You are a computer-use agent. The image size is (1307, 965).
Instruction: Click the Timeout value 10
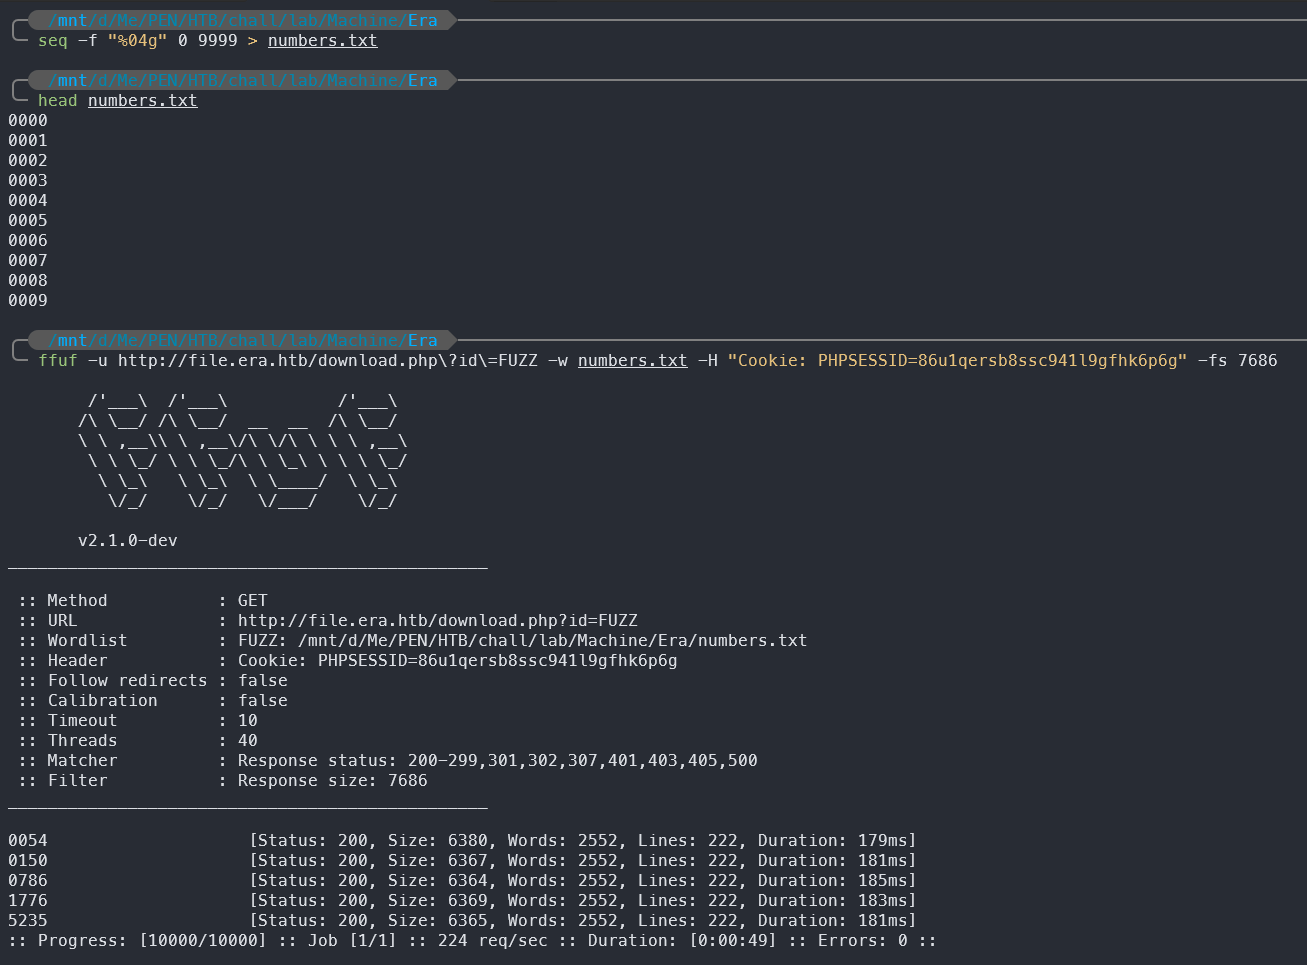click(x=248, y=721)
